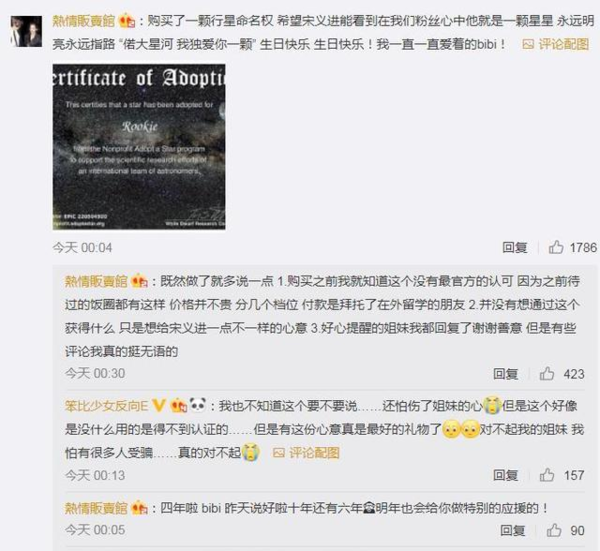Screen dimensions: 600x551
Task: Click the yellow V verified badge
Action: coord(159,405)
